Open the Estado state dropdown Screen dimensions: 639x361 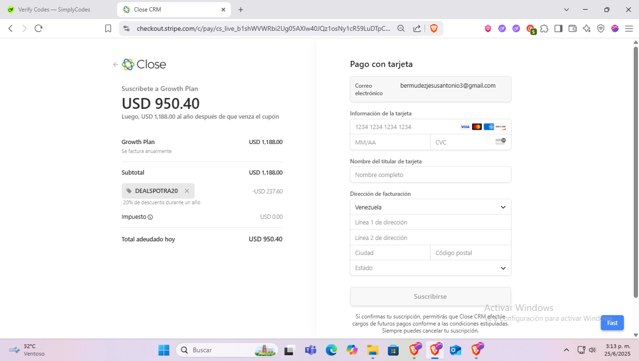(430, 268)
